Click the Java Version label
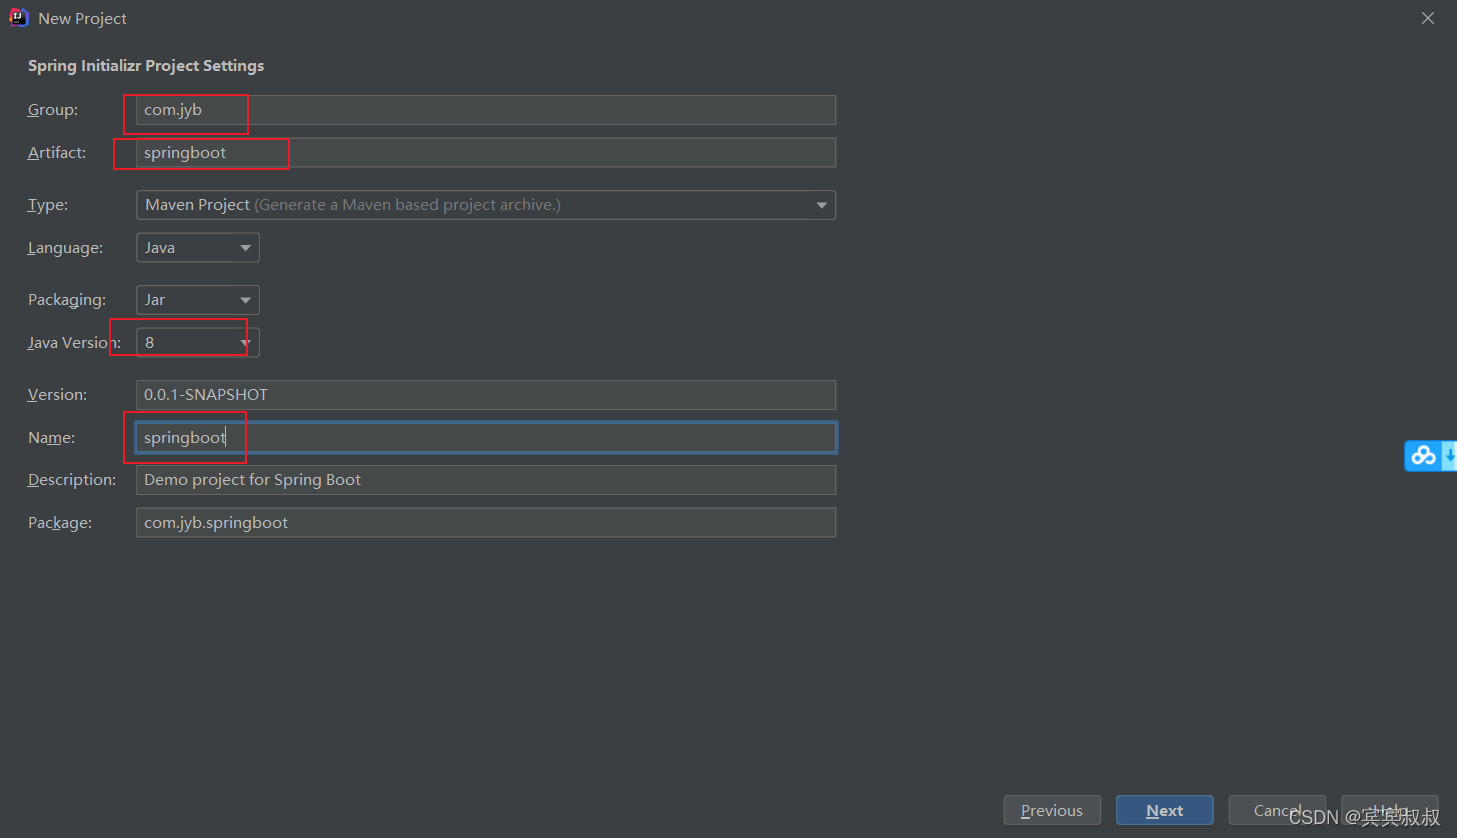 pos(74,343)
